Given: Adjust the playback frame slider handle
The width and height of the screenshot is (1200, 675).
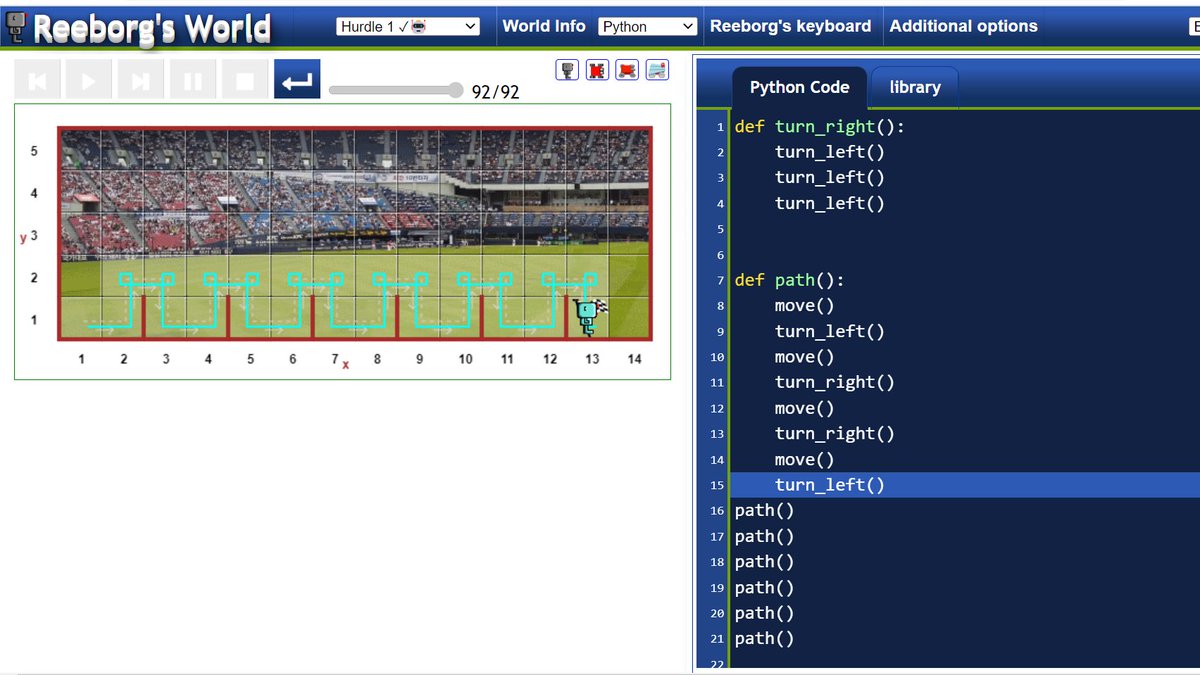Looking at the screenshot, I should pyautogui.click(x=456, y=90).
